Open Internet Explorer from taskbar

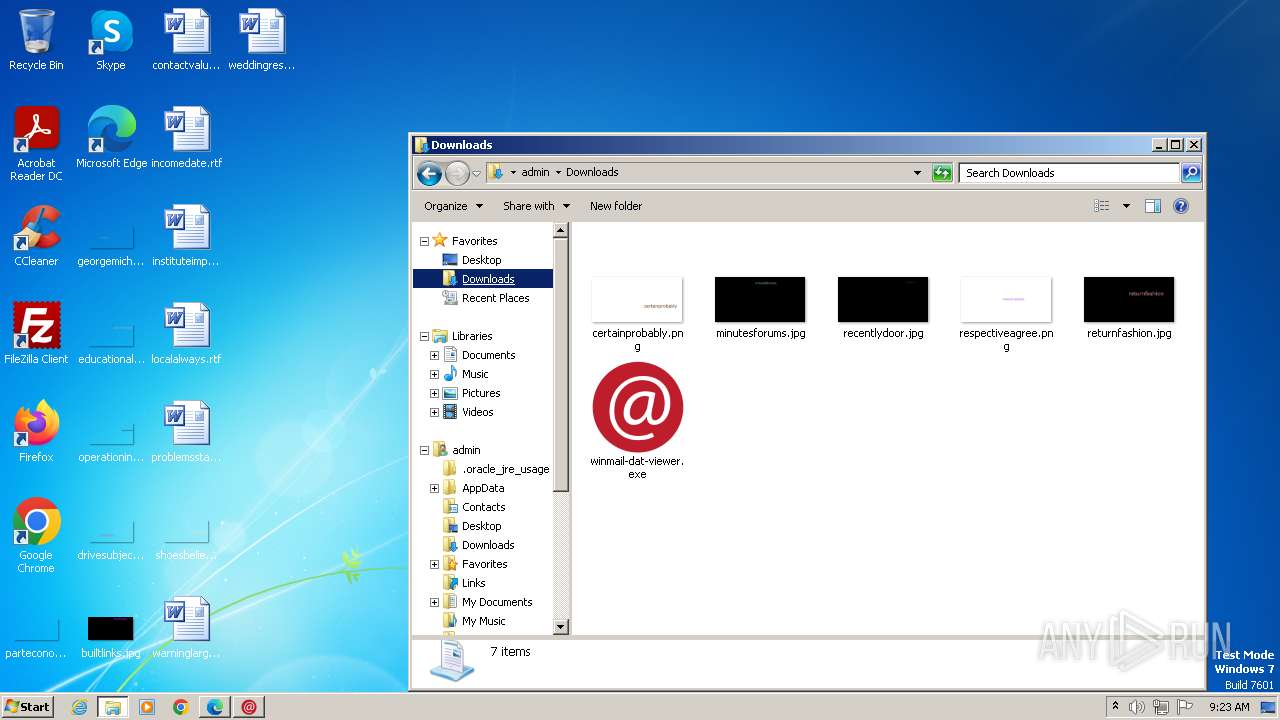coord(79,707)
